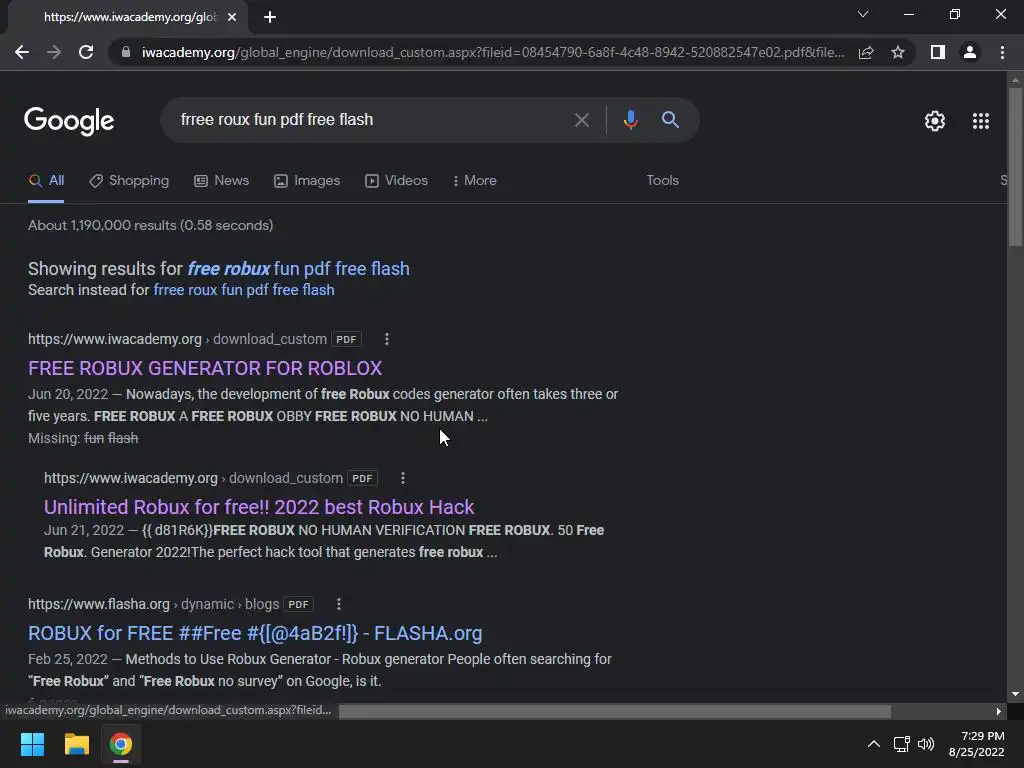This screenshot has width=1024, height=768.
Task: Start voice search with microphone icon
Action: [630, 120]
